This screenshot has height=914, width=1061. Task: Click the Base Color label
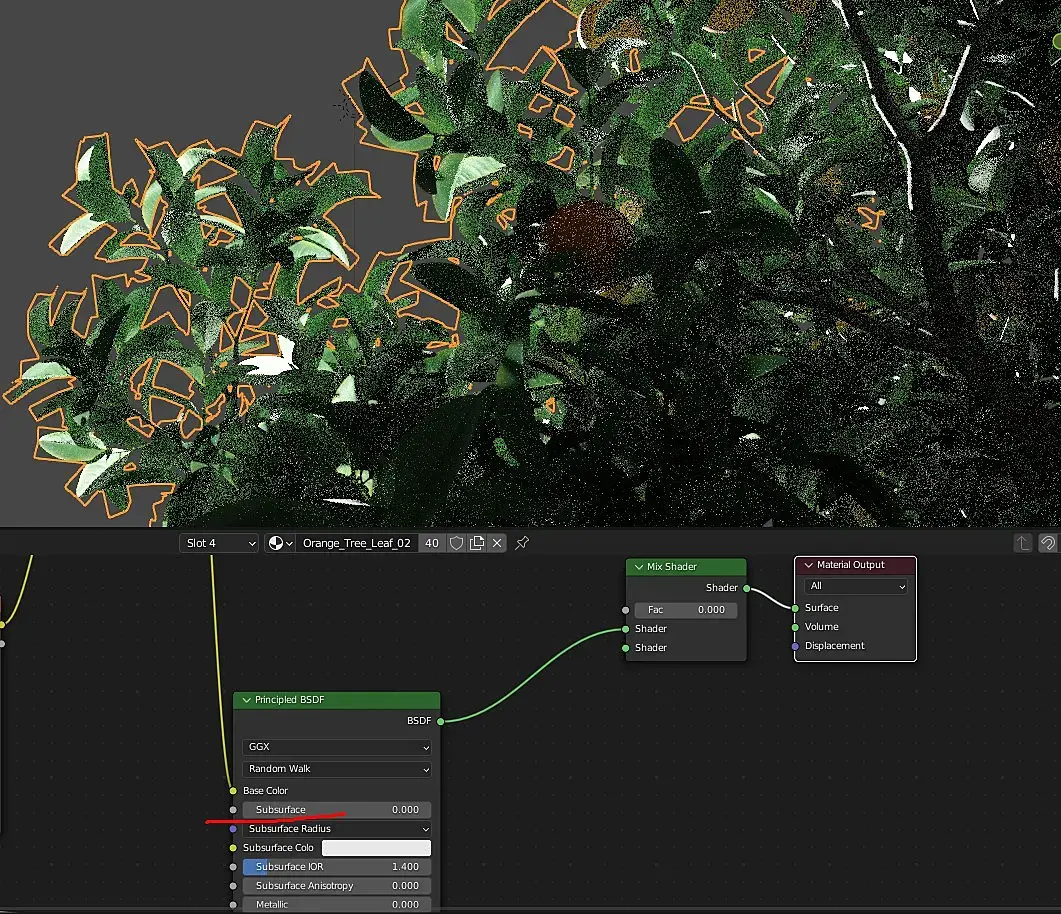(265, 791)
